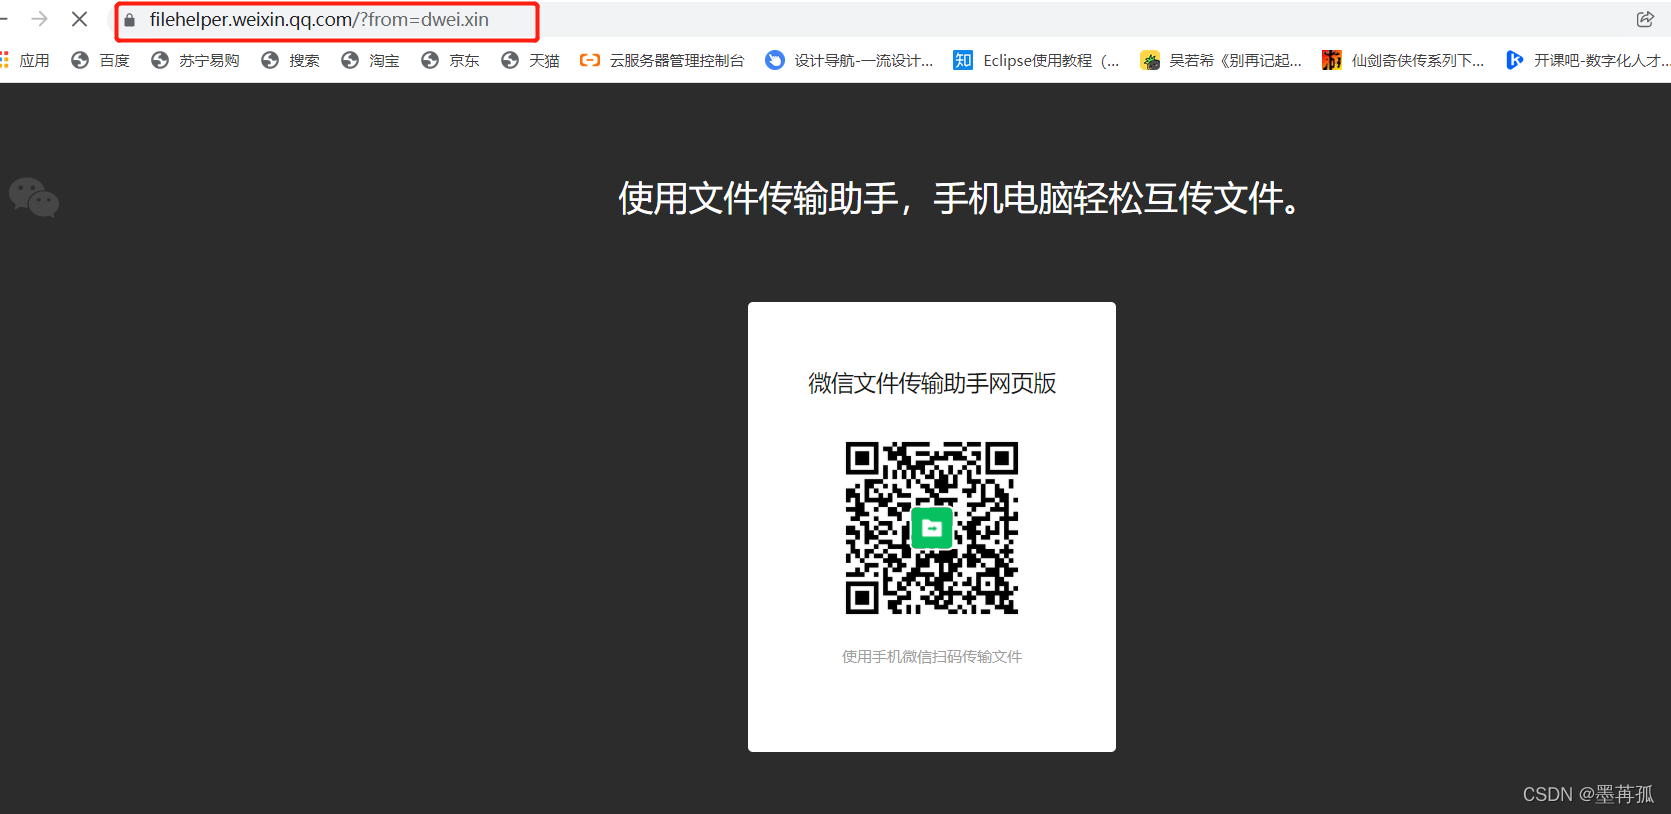
Task: Open the 京东 bookmark
Action: (451, 60)
